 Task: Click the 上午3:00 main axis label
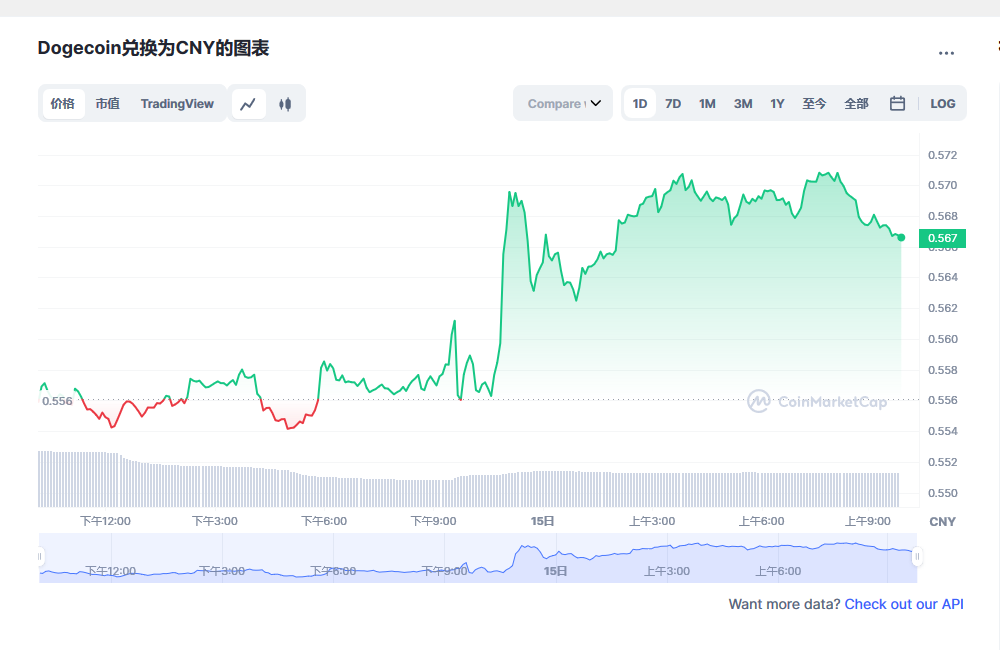[652, 521]
